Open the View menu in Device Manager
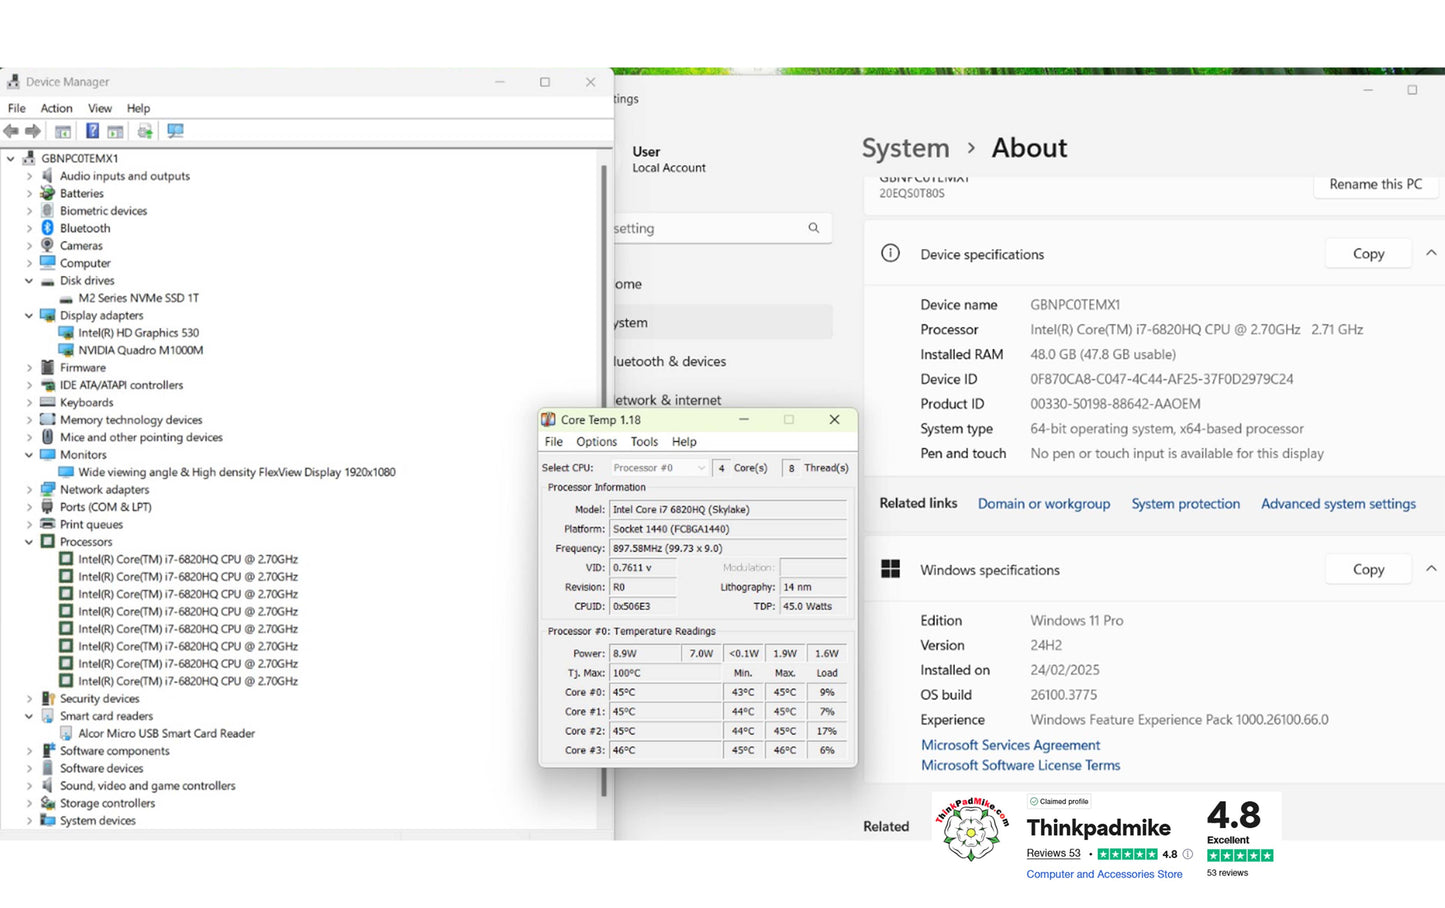The image size is (1445, 908). [100, 108]
